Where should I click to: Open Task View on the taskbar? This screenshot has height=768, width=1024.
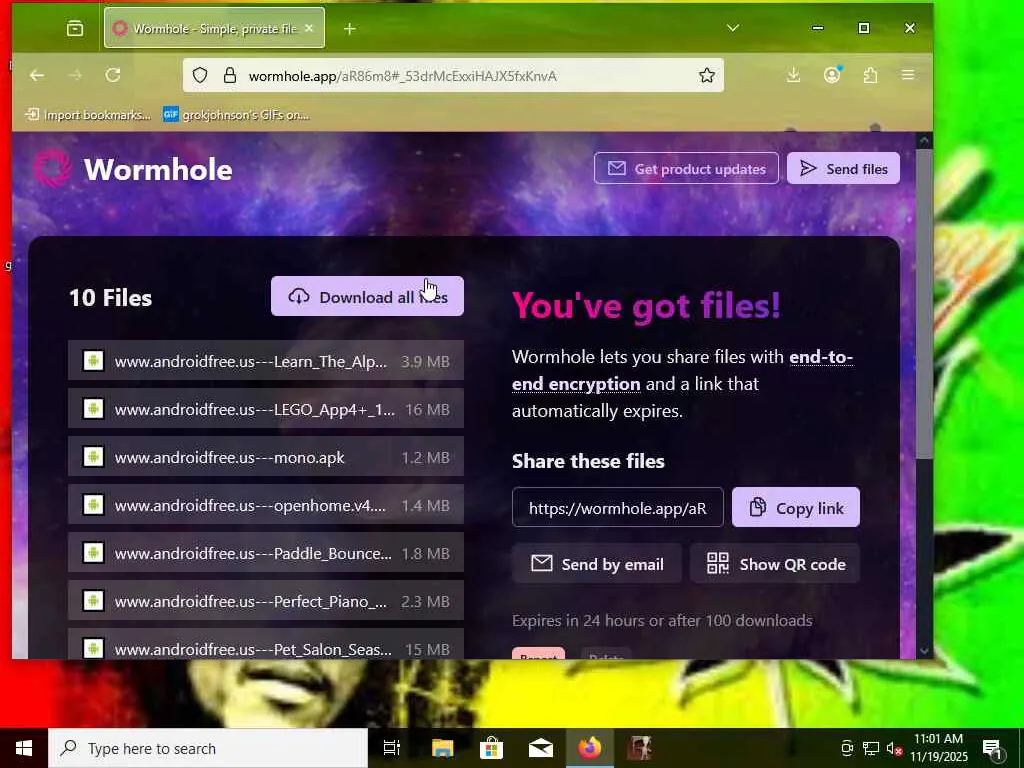[x=392, y=748]
